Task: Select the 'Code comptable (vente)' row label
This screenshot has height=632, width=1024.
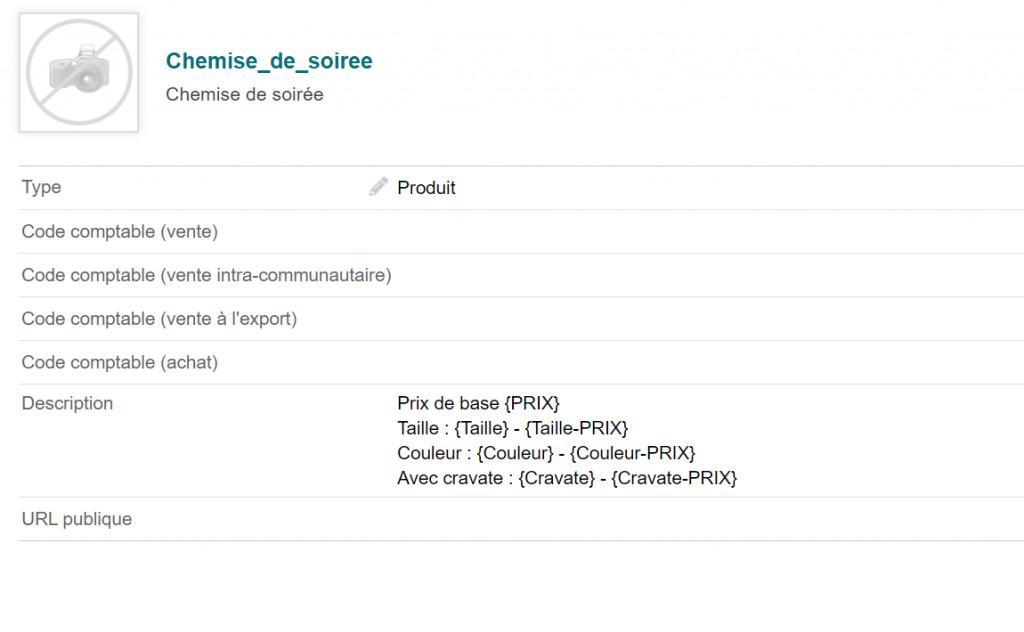Action: click(120, 232)
